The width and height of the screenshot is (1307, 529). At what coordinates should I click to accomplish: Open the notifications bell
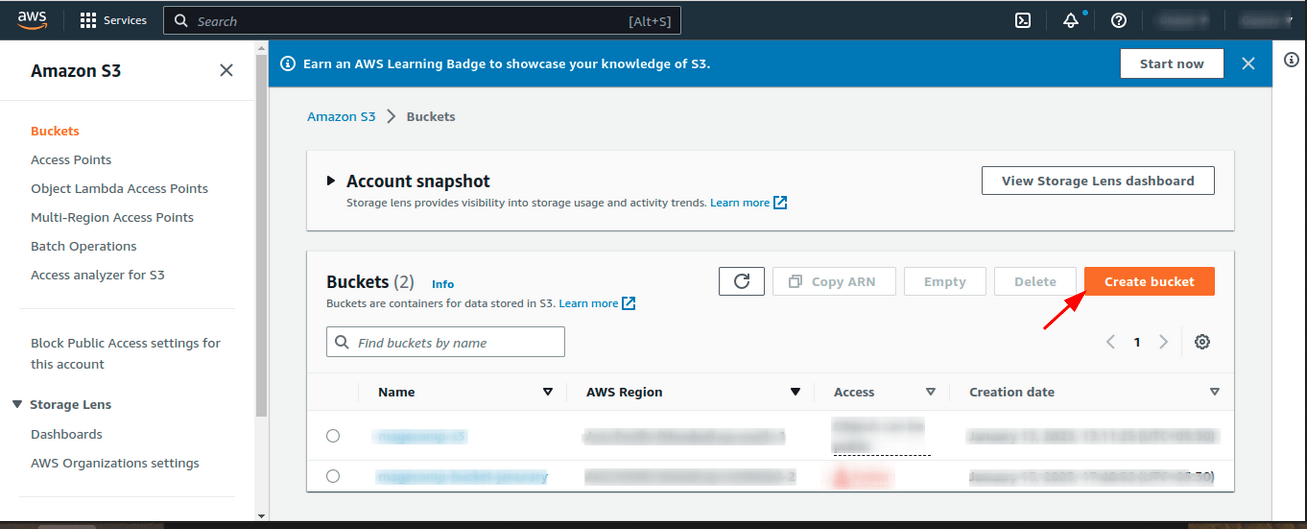[1071, 20]
